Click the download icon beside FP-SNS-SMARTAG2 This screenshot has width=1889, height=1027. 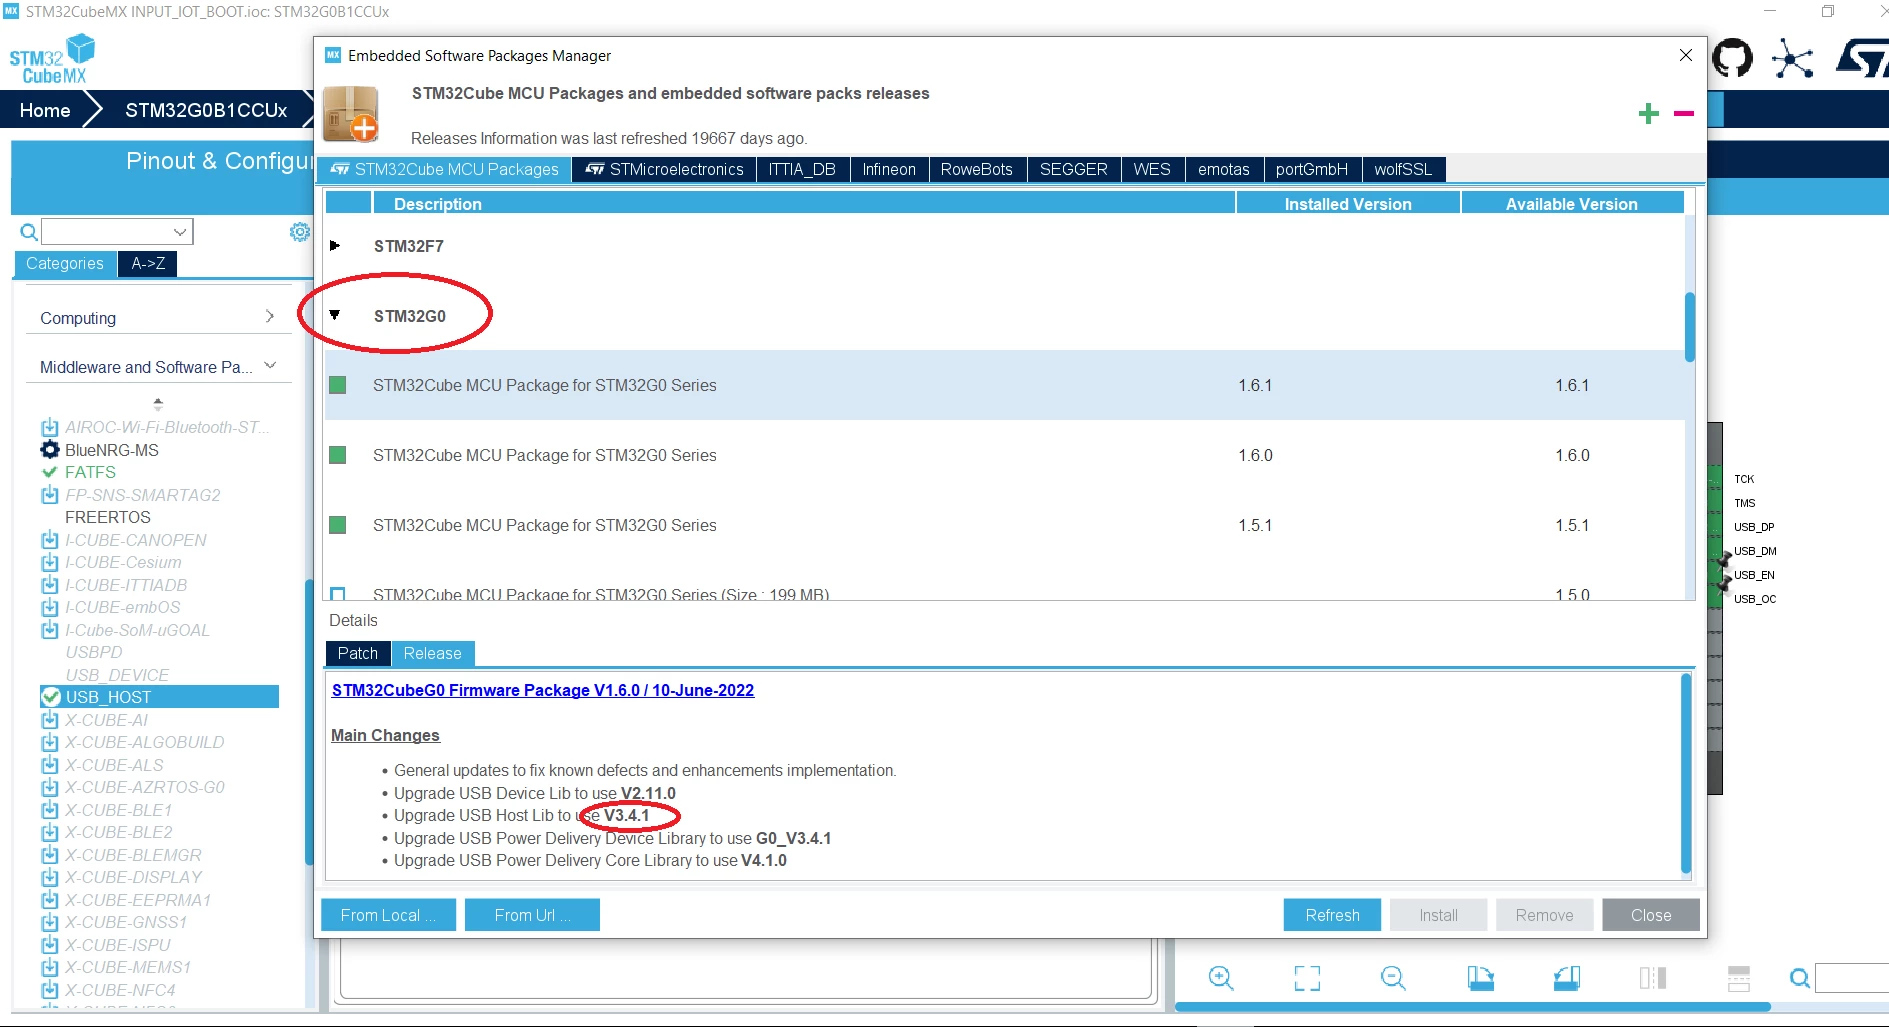50,495
